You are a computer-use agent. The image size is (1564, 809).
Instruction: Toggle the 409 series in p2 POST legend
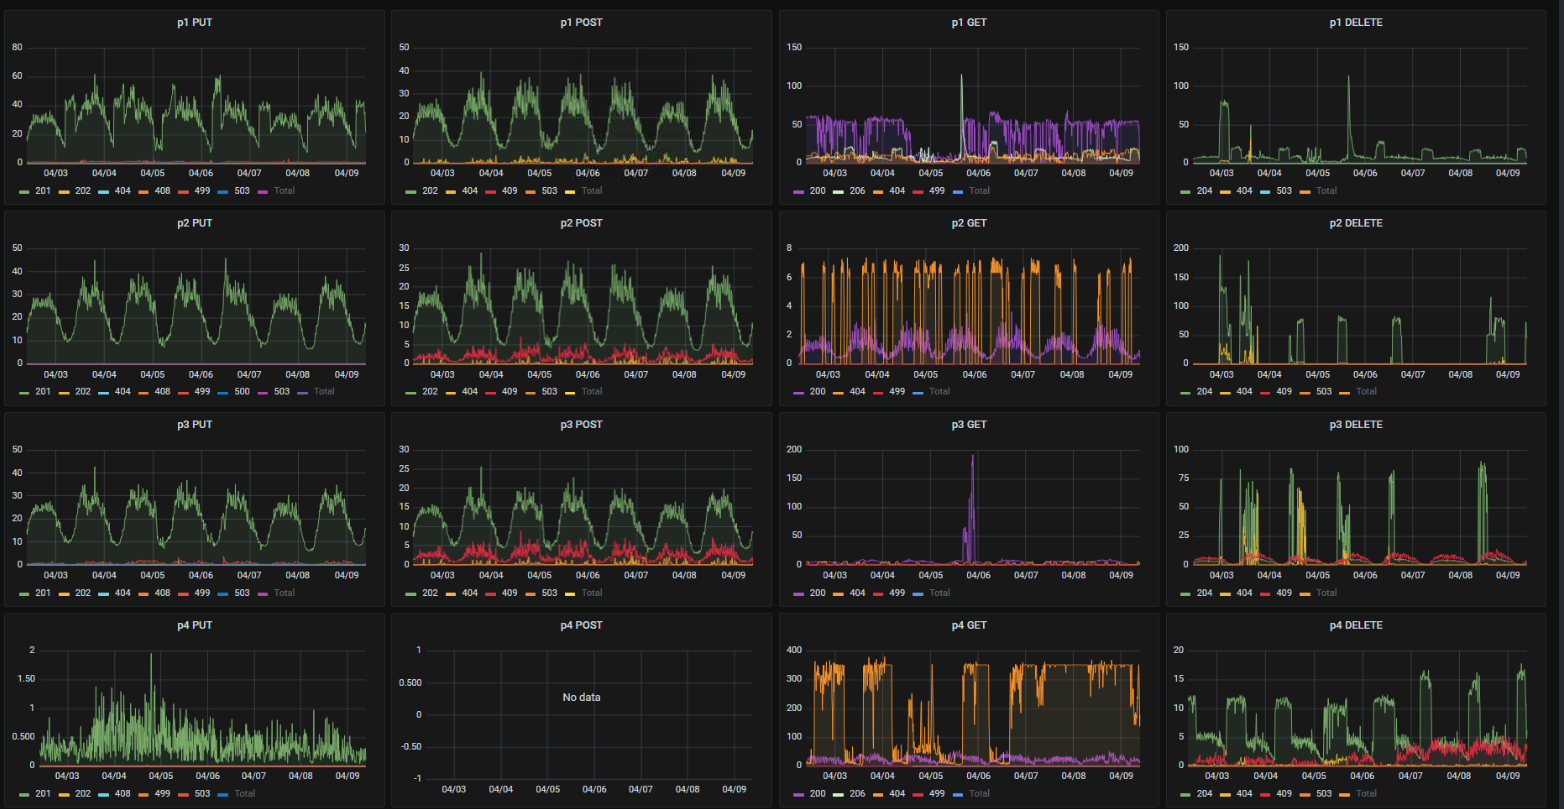point(501,391)
